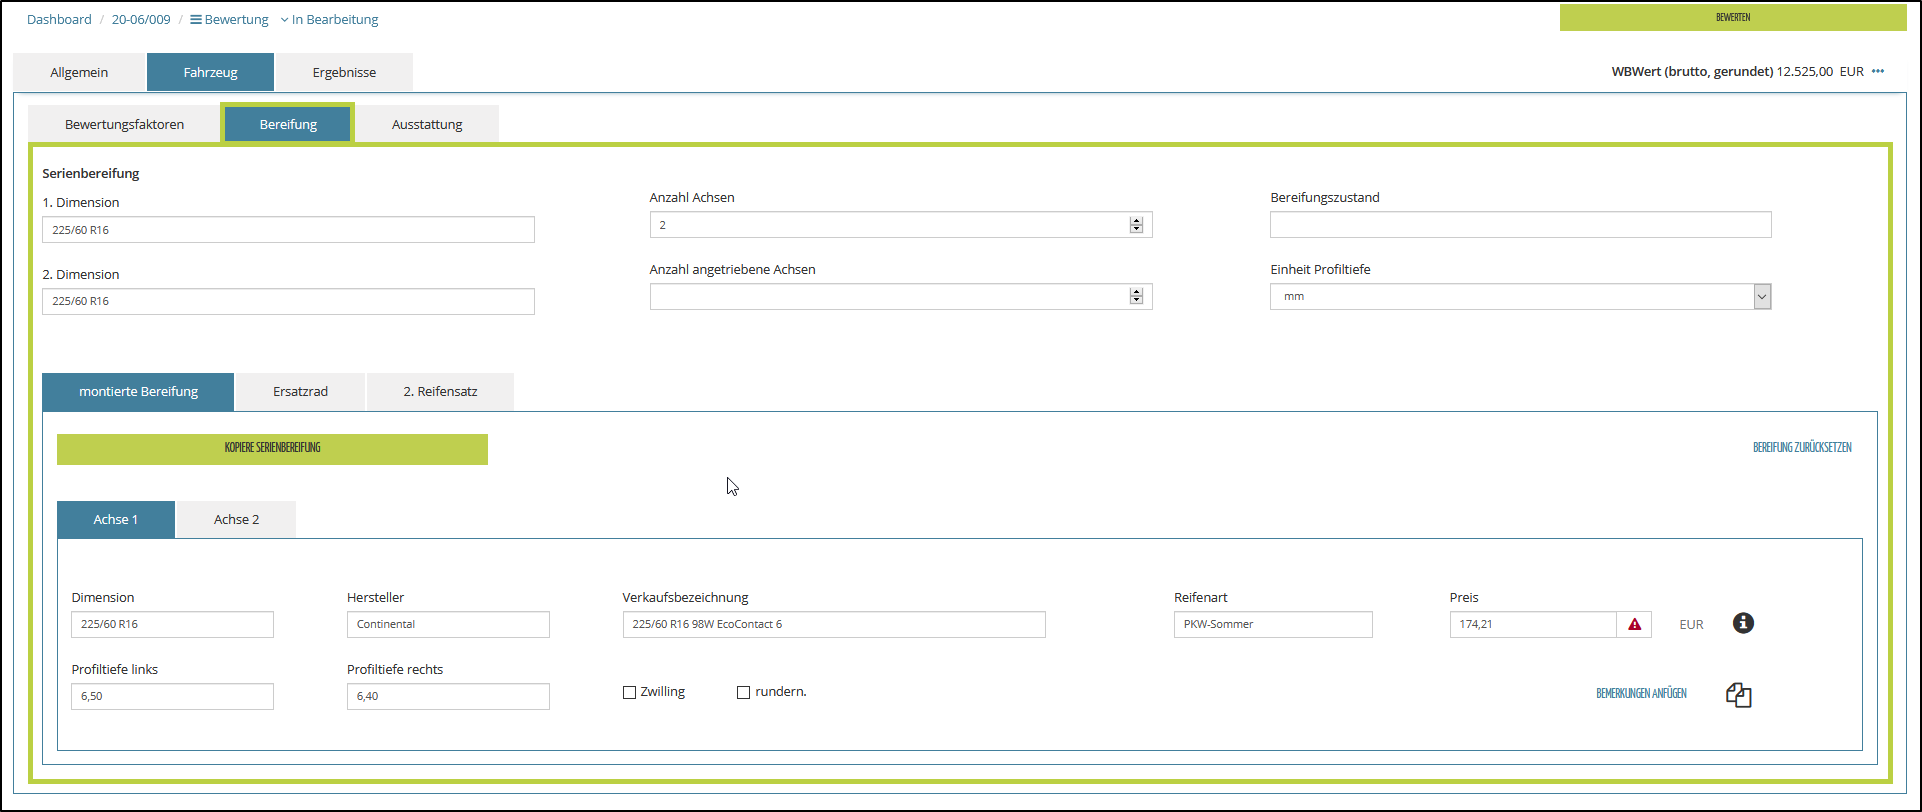Click the Anzahl Achsen spinner arrows
The height and width of the screenshot is (812, 1922).
click(1136, 225)
